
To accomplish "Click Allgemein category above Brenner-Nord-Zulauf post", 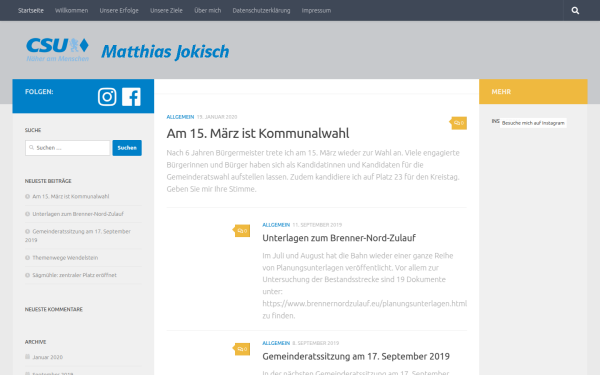I will pos(276,225).
